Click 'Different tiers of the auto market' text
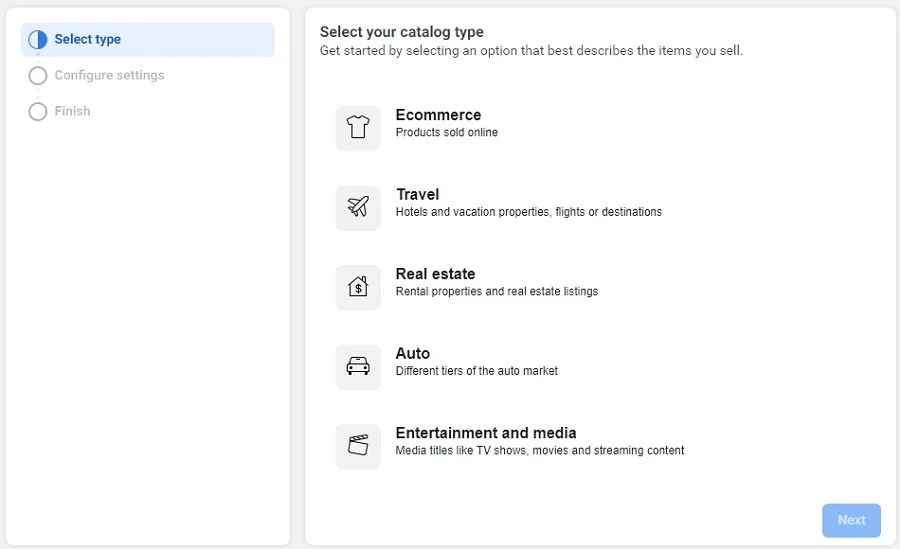The image size is (900, 549). (476, 371)
